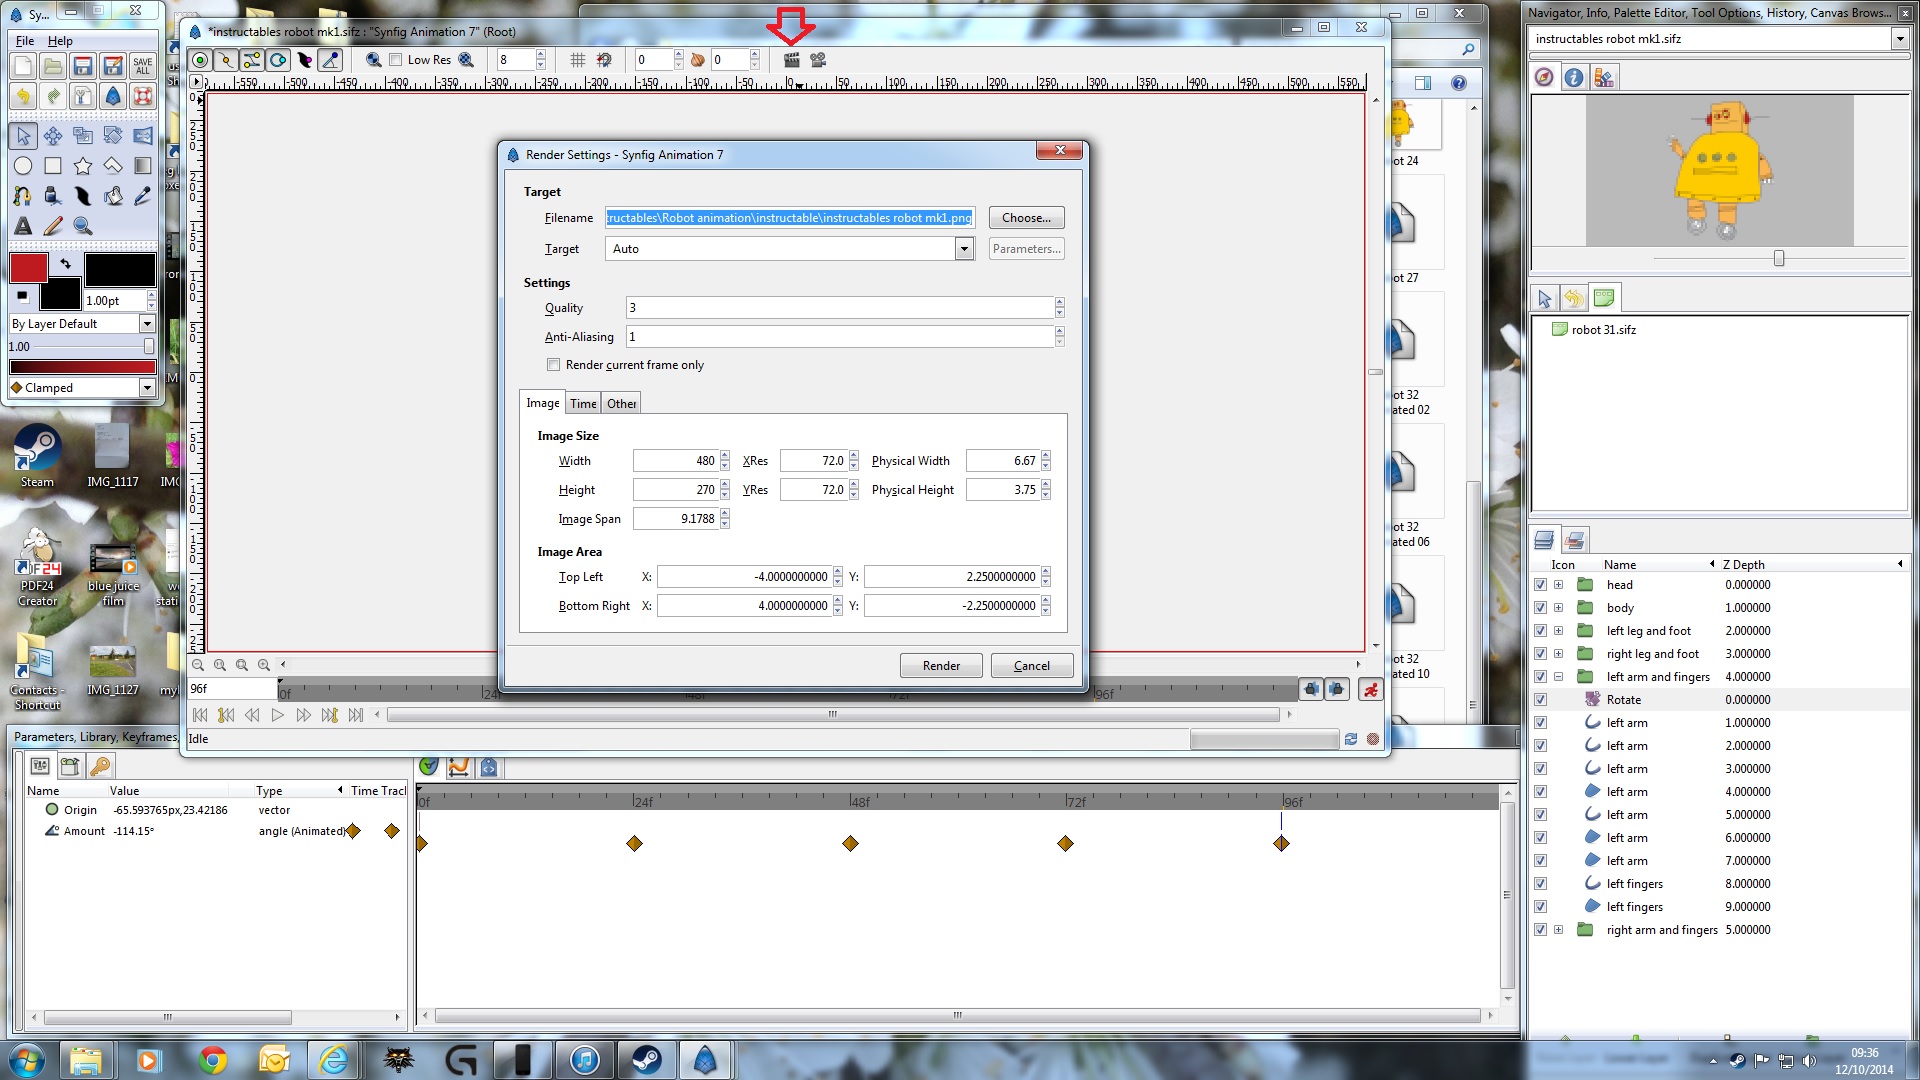
Task: Click the New file icon in toolbox
Action: [x=23, y=66]
